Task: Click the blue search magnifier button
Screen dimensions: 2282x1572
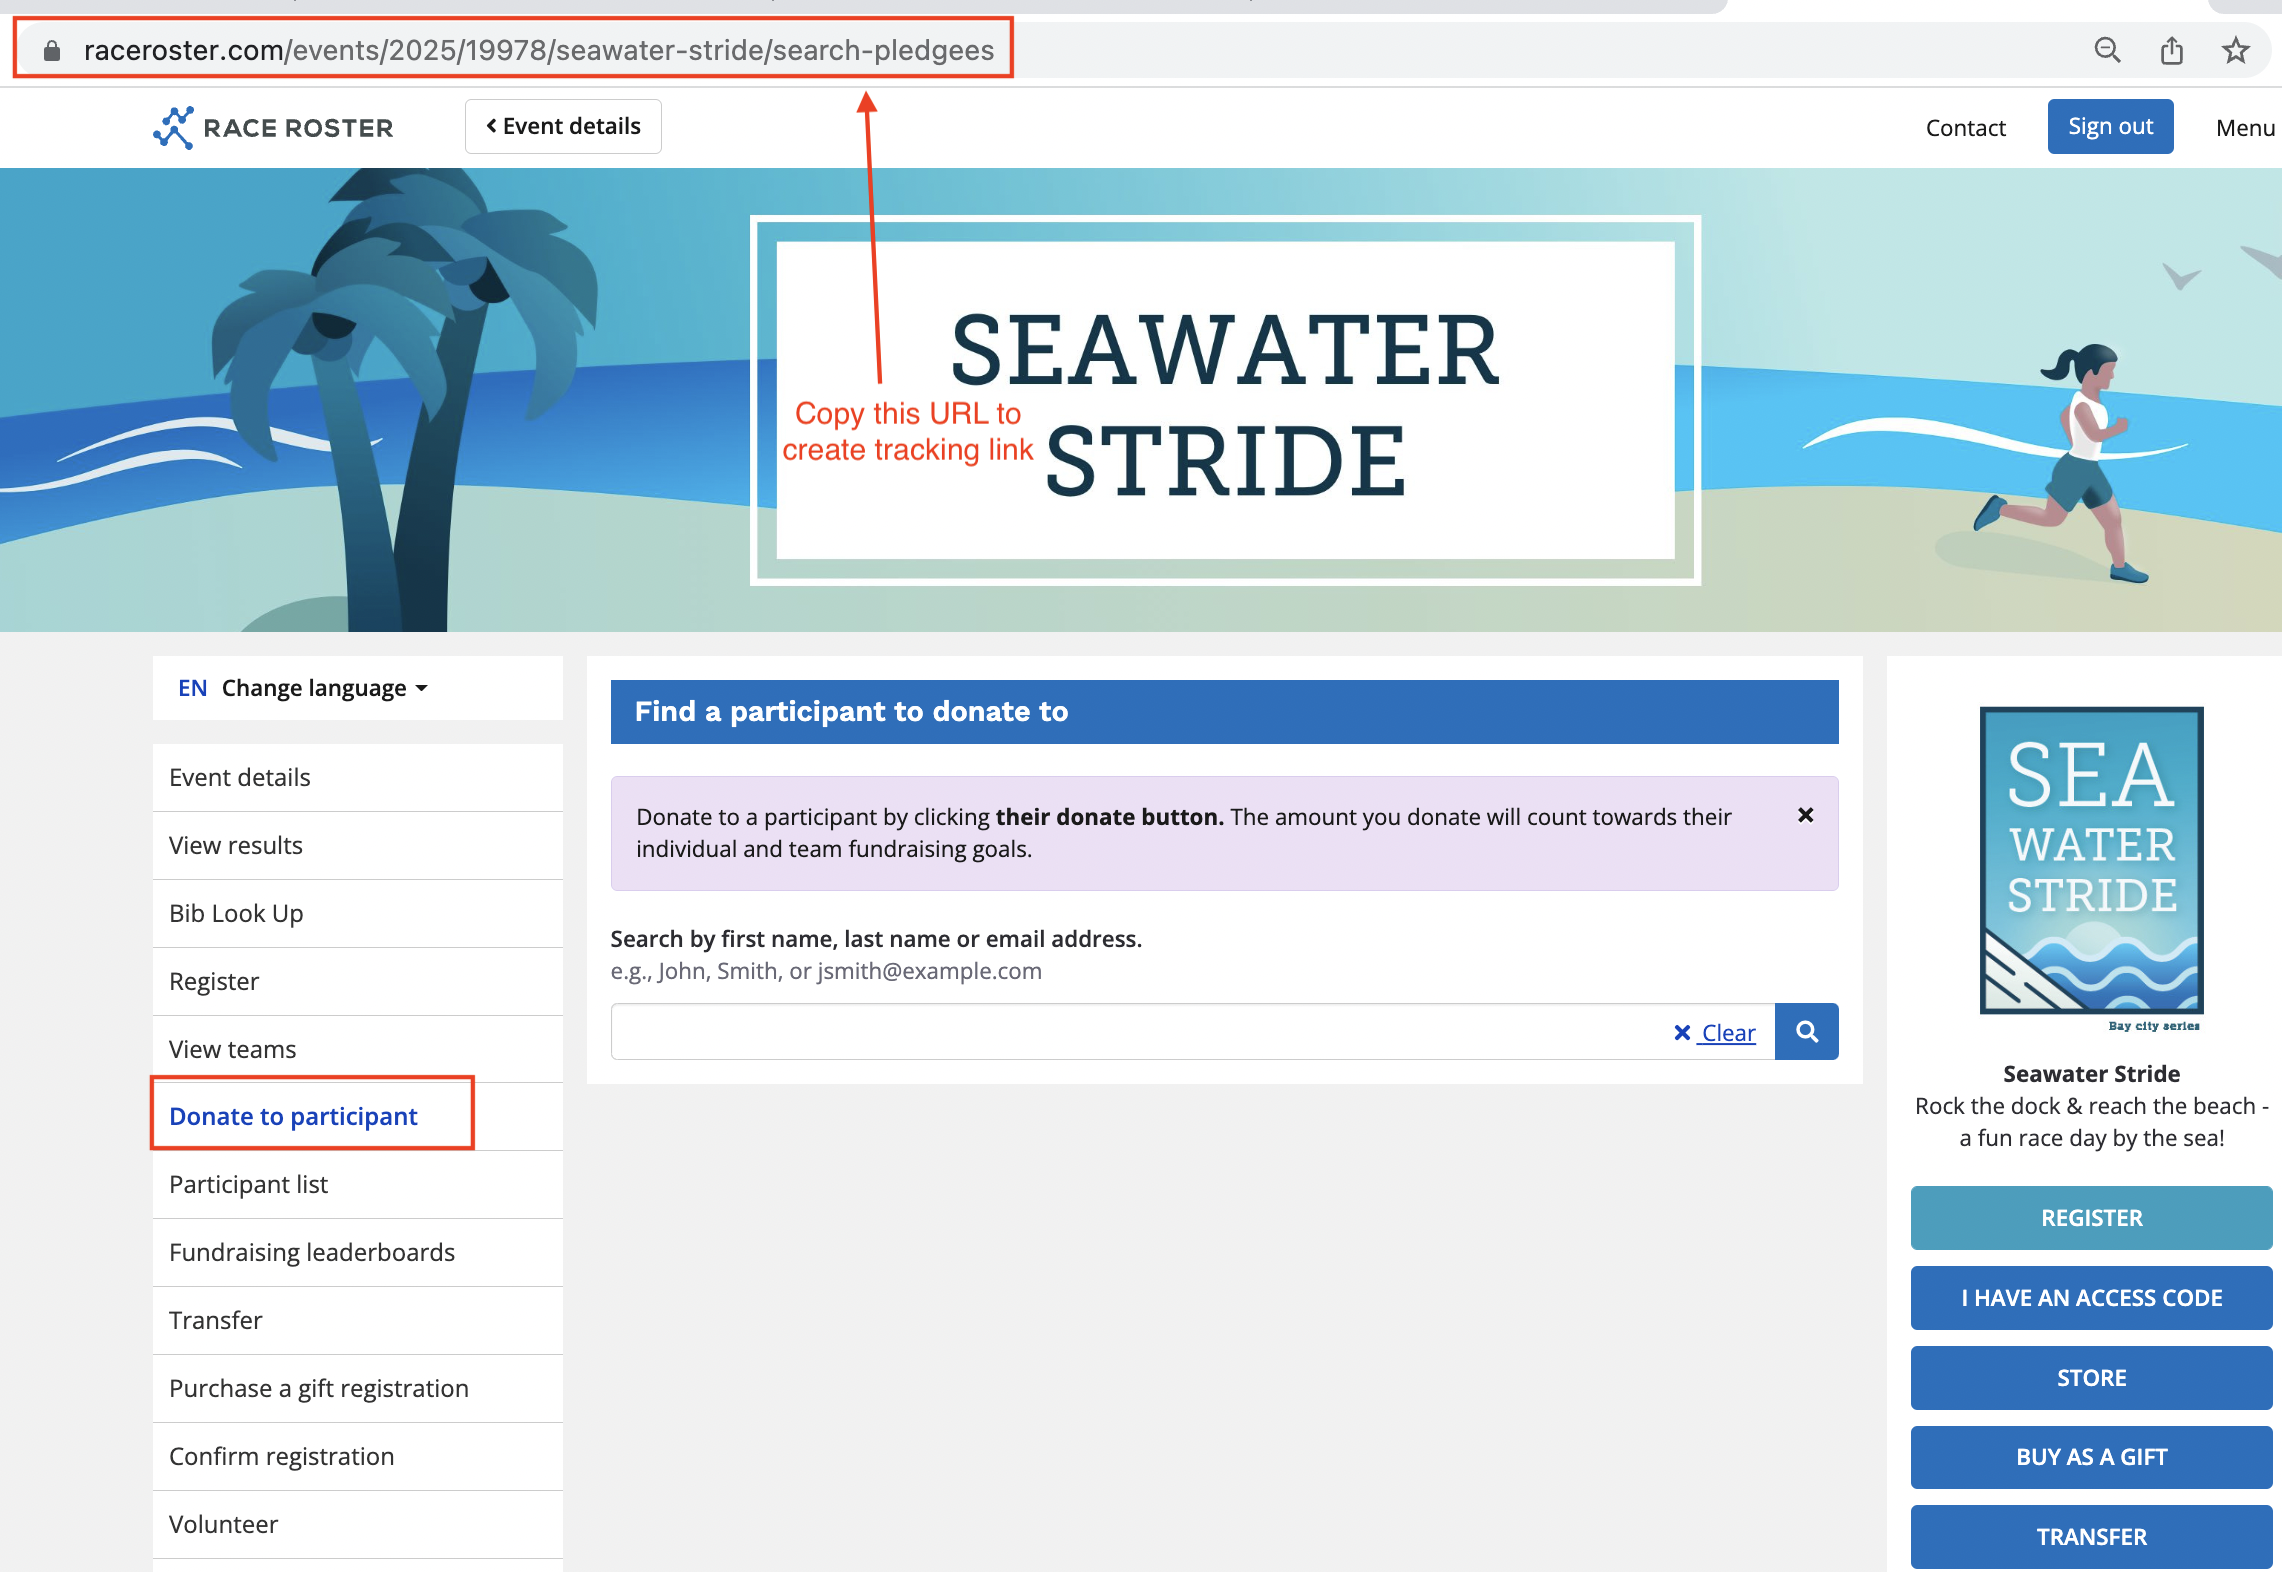Action: pos(1806,1031)
